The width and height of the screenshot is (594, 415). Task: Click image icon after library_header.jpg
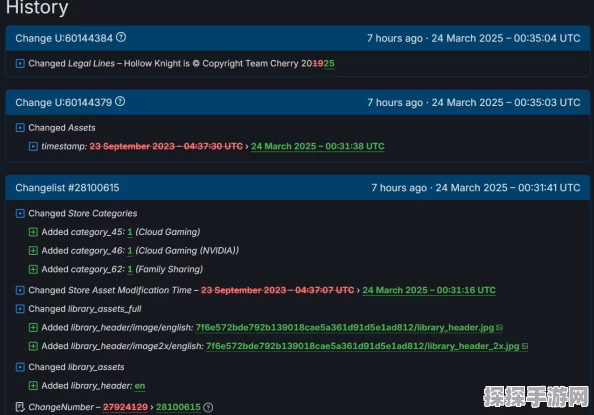[500, 327]
